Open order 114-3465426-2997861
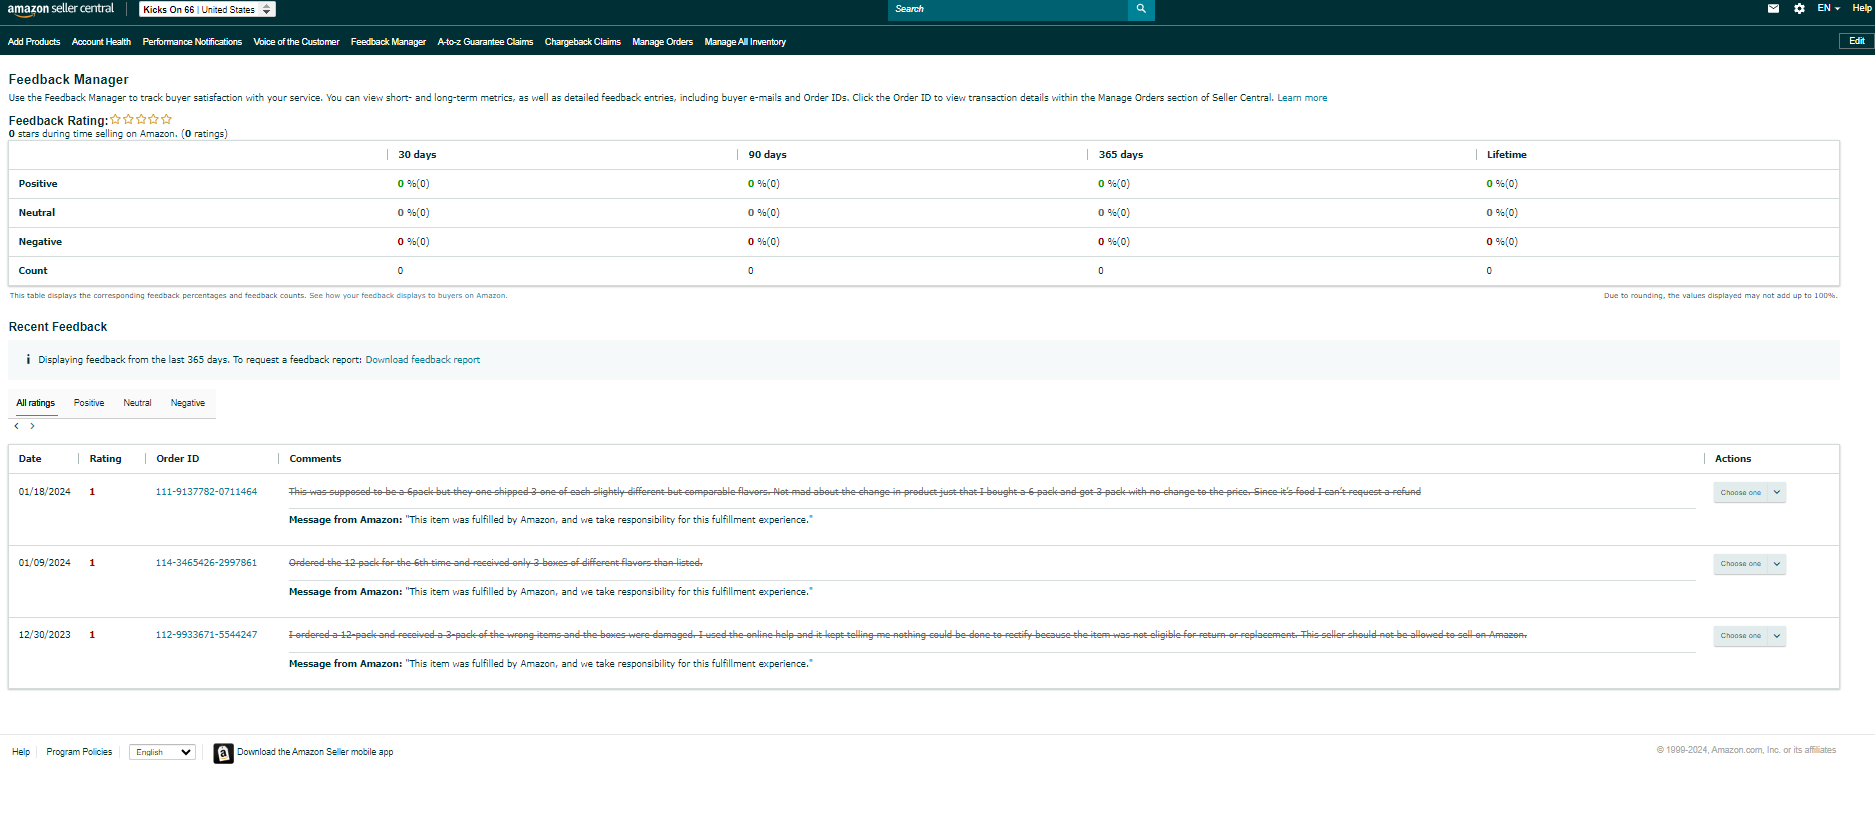1875x840 pixels. [206, 563]
